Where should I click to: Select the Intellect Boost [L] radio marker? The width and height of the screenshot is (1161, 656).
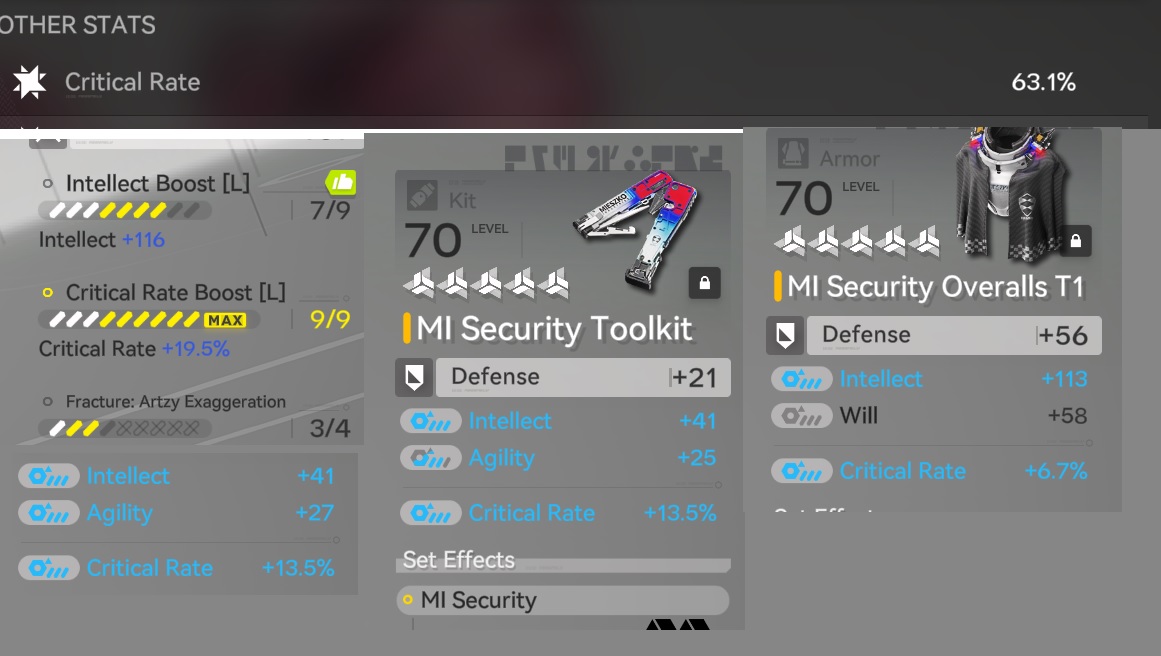coord(47,184)
